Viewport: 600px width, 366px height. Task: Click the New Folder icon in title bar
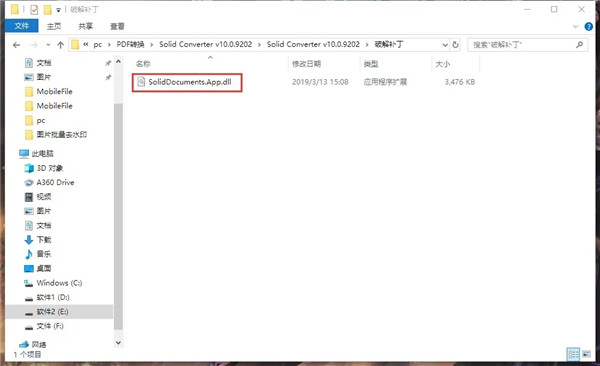coord(47,10)
